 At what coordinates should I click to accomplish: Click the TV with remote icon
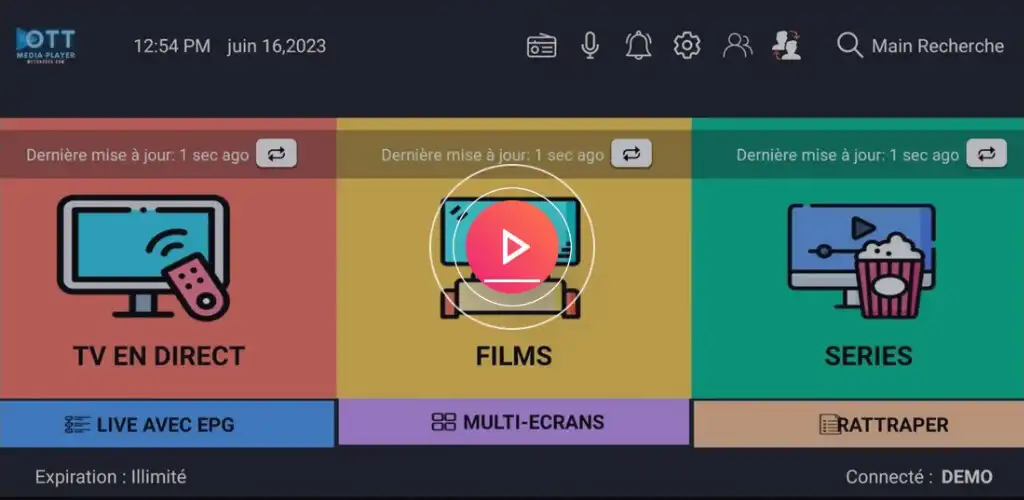click(144, 258)
